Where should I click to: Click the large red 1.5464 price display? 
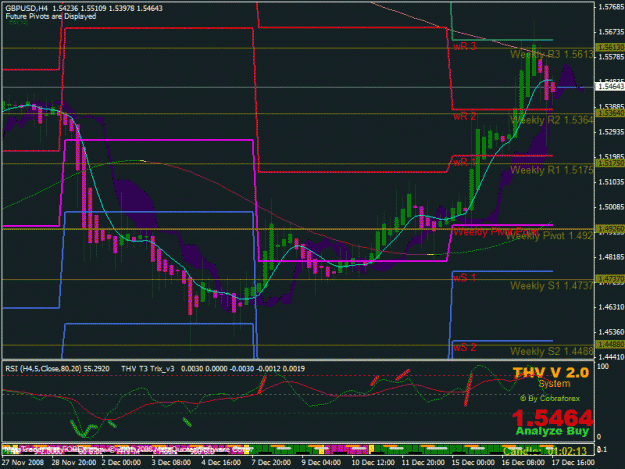(552, 418)
